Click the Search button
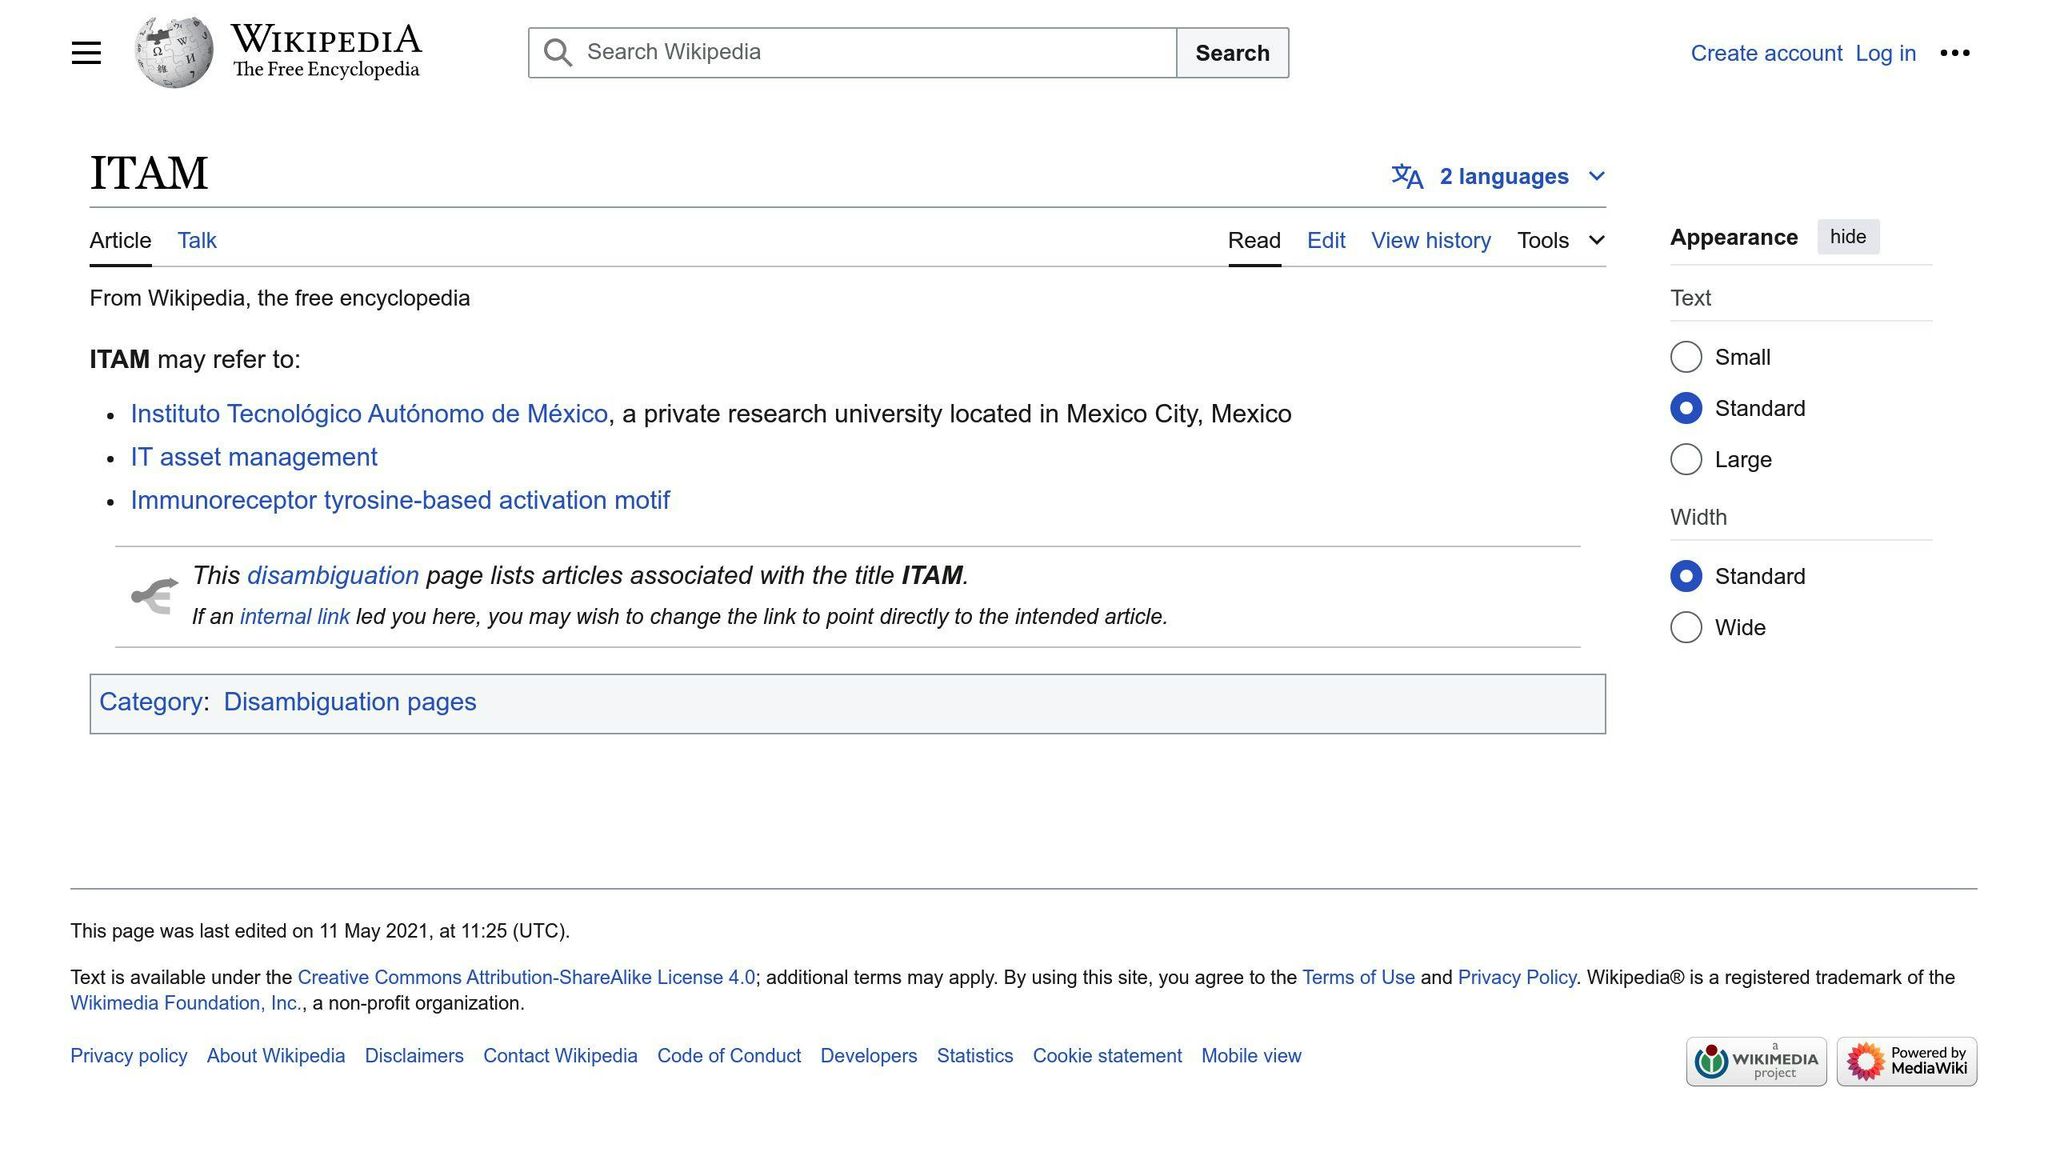Screen dimensions: 2048x1152 tap(1232, 53)
